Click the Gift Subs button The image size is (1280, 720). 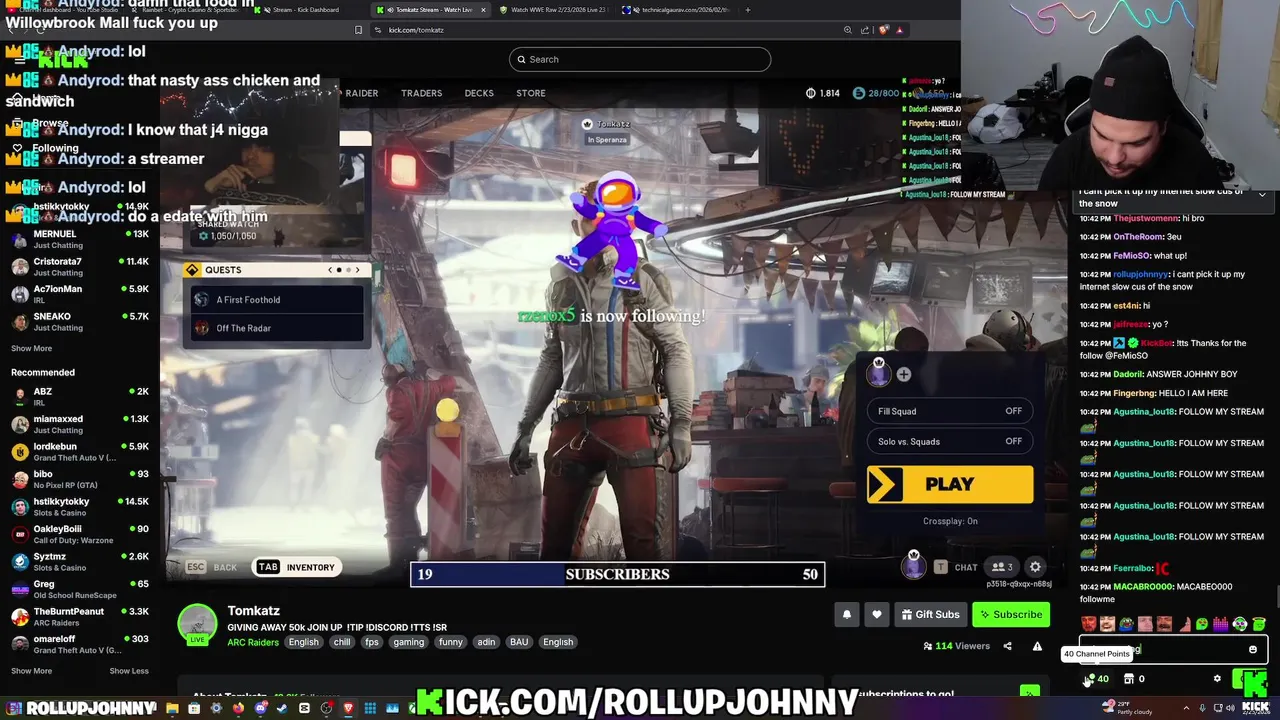pos(930,615)
